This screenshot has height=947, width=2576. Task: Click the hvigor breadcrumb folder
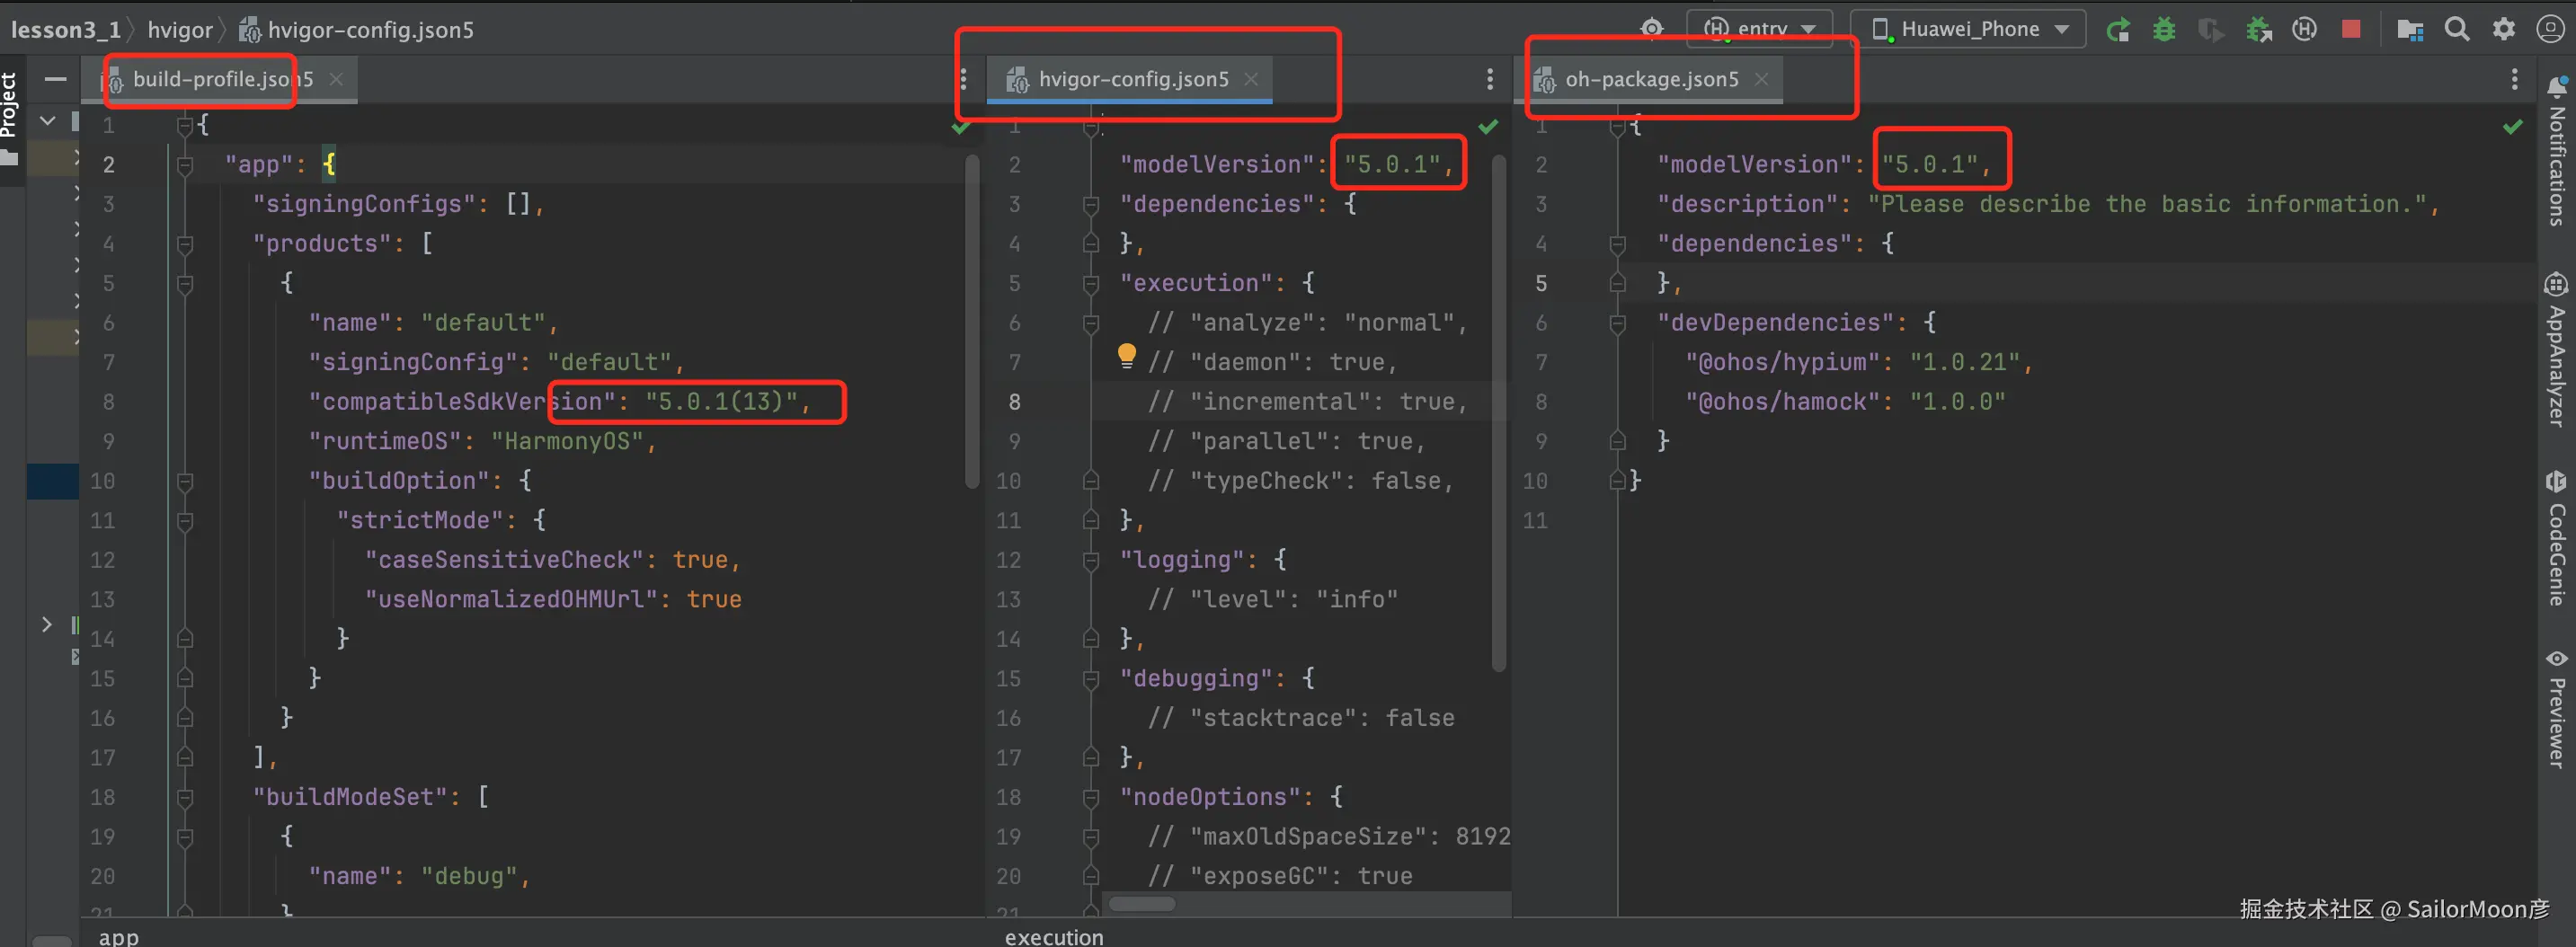click(x=180, y=30)
